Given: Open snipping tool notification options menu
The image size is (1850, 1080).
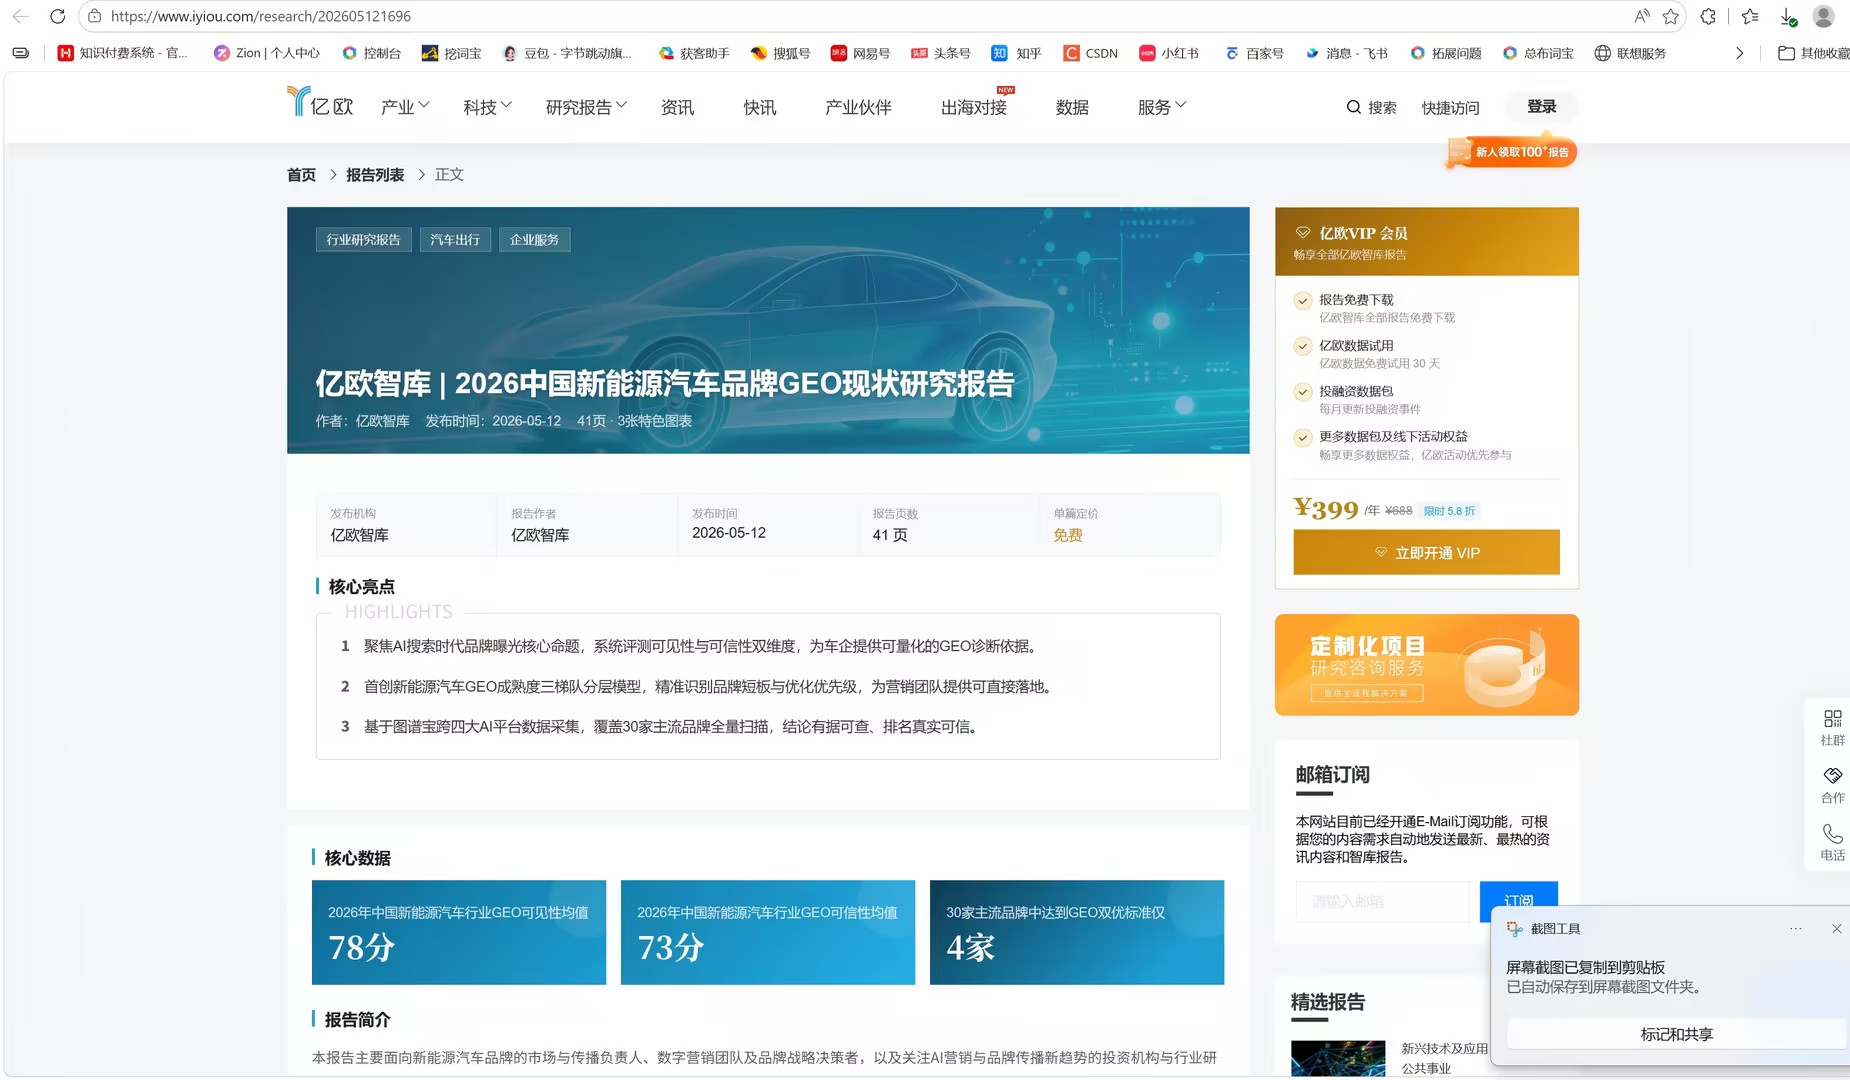Looking at the screenshot, I should tap(1796, 929).
